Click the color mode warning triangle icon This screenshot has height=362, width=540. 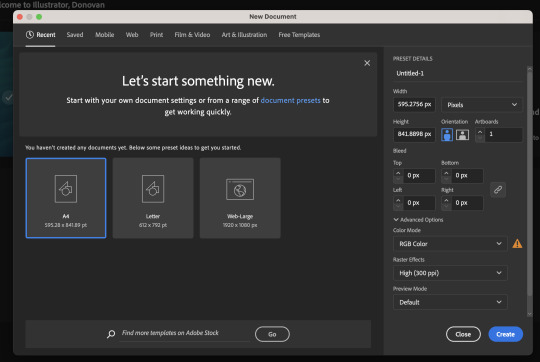click(x=517, y=244)
